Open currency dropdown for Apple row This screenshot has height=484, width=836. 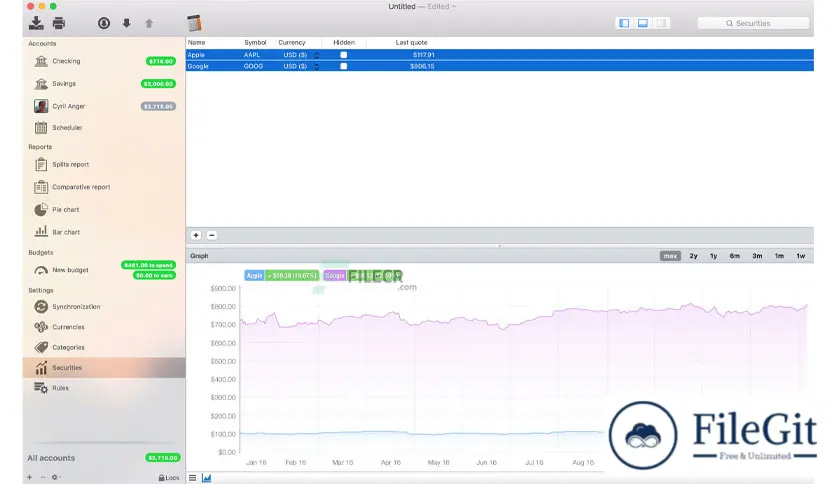tap(316, 55)
